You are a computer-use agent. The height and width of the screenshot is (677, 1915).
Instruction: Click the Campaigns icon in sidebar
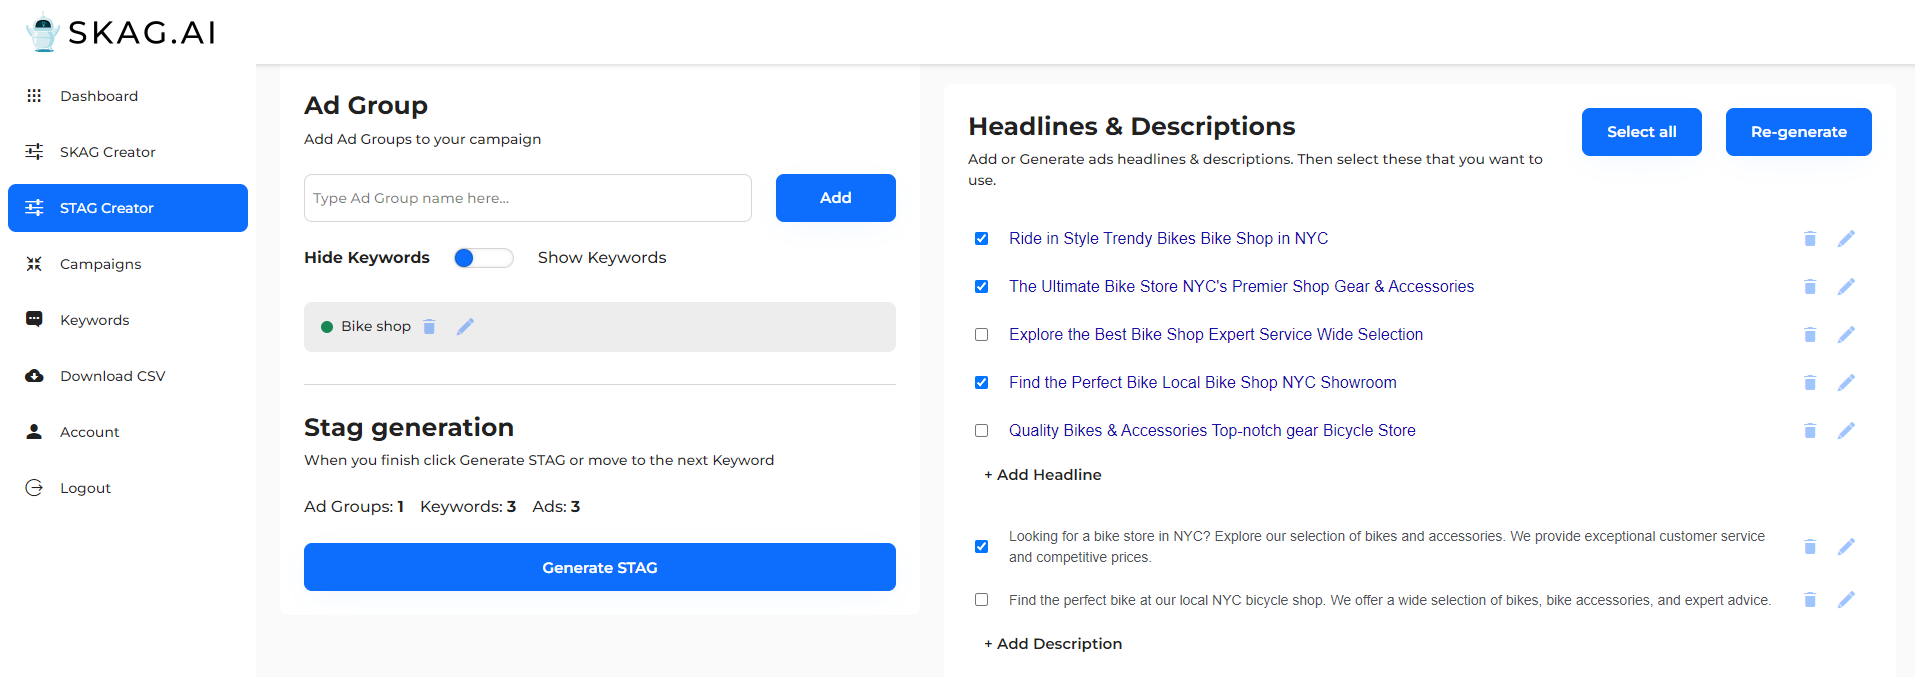(x=34, y=264)
